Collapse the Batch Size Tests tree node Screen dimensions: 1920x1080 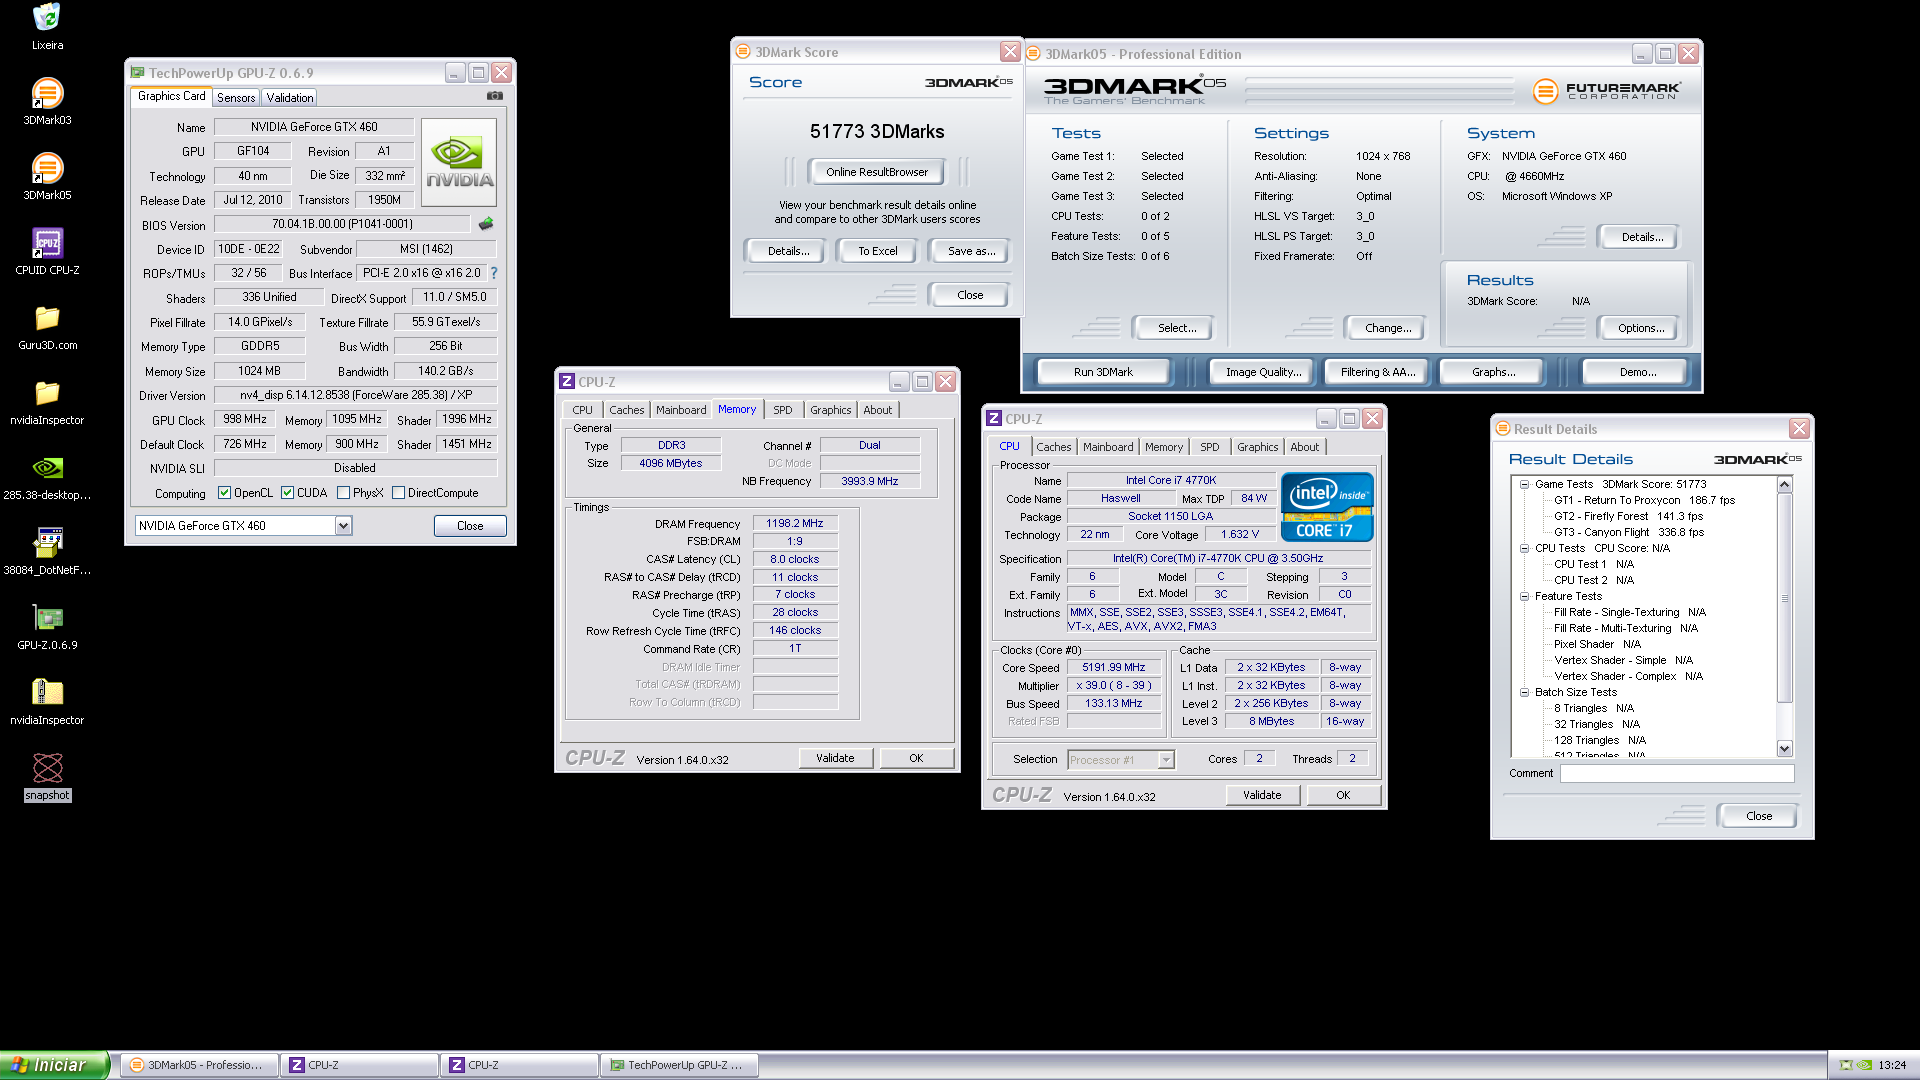pos(1524,692)
